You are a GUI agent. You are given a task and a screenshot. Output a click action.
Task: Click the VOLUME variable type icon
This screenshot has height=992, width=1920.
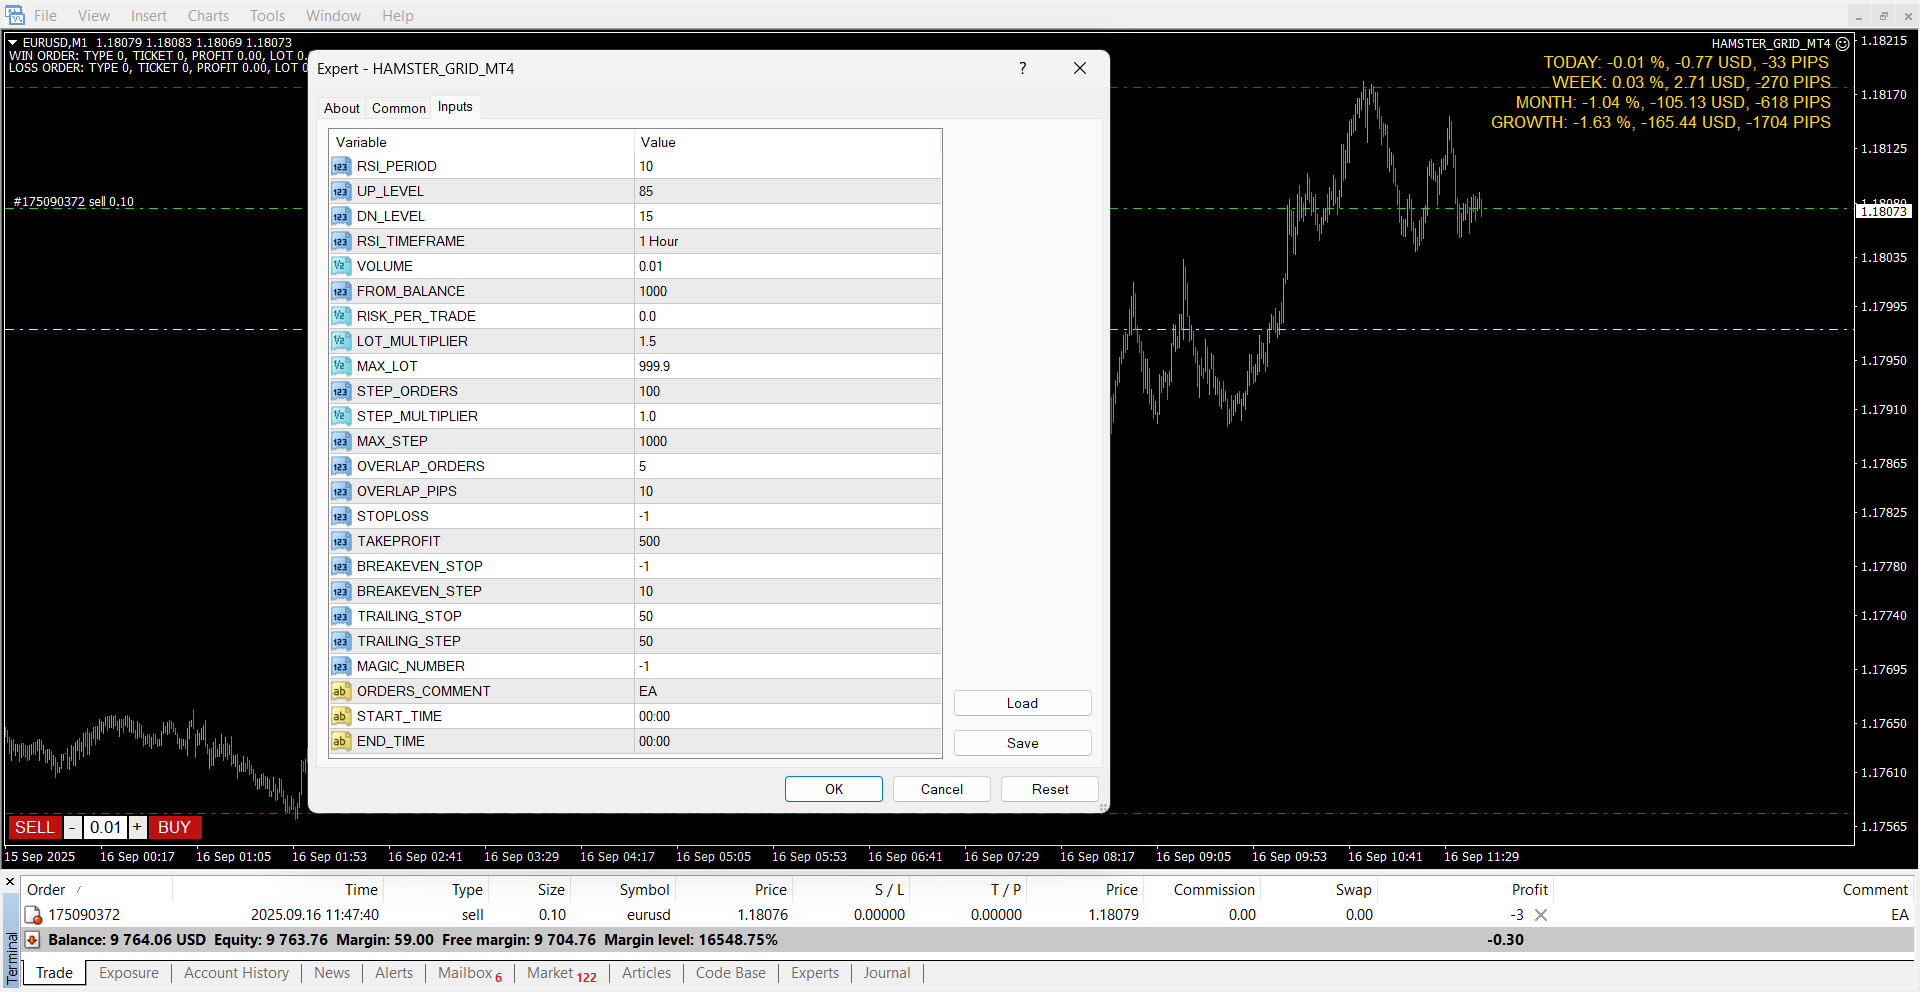[x=341, y=267]
